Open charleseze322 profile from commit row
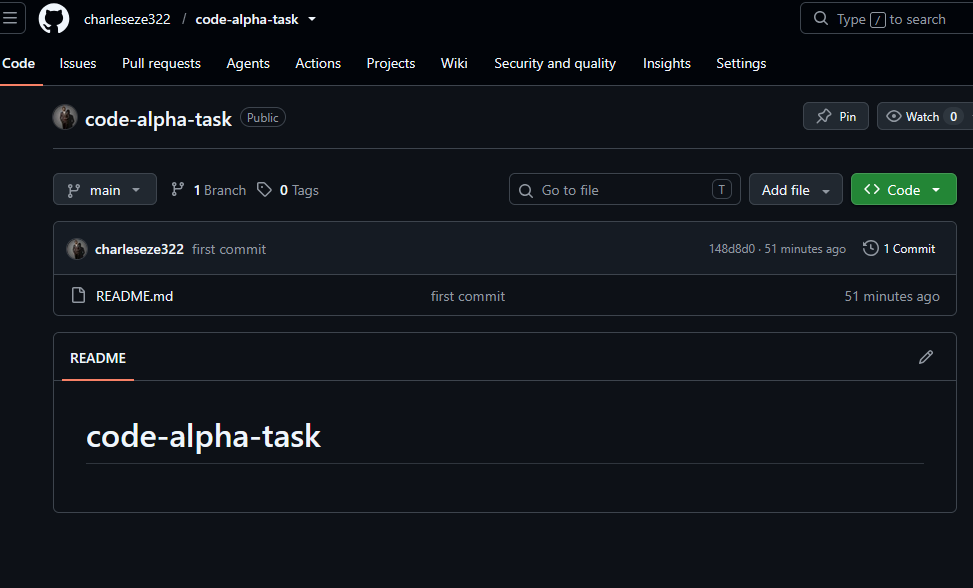The height and width of the screenshot is (588, 973). [139, 249]
